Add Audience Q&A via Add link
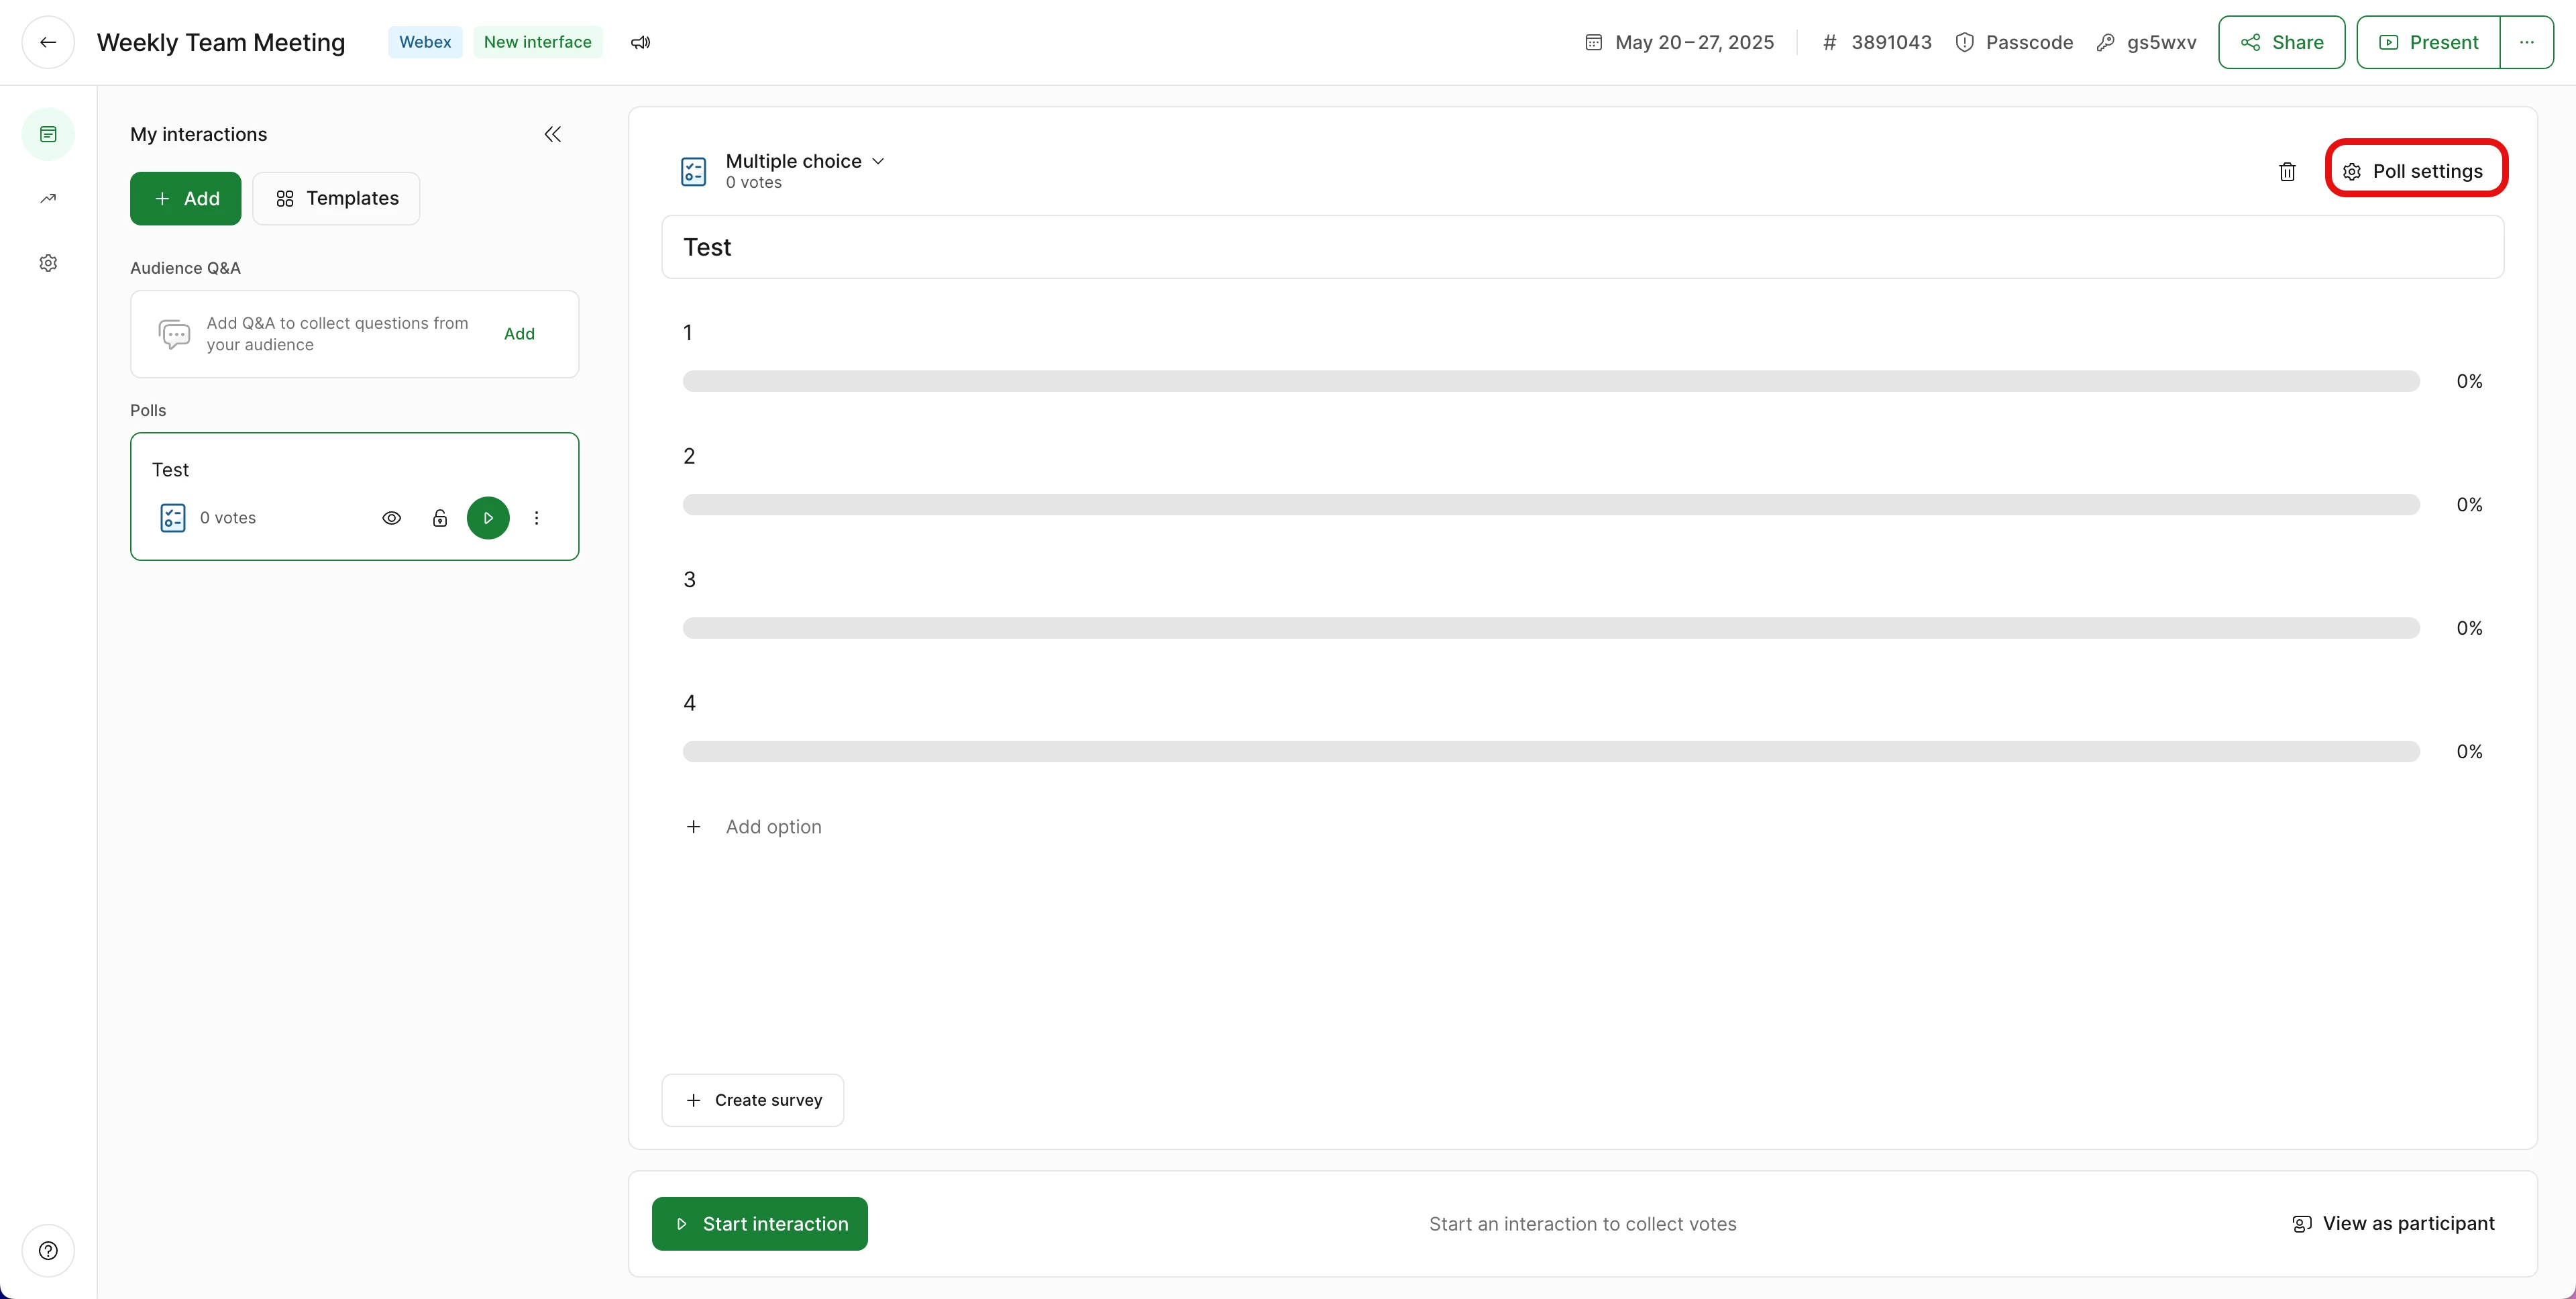 coord(519,334)
